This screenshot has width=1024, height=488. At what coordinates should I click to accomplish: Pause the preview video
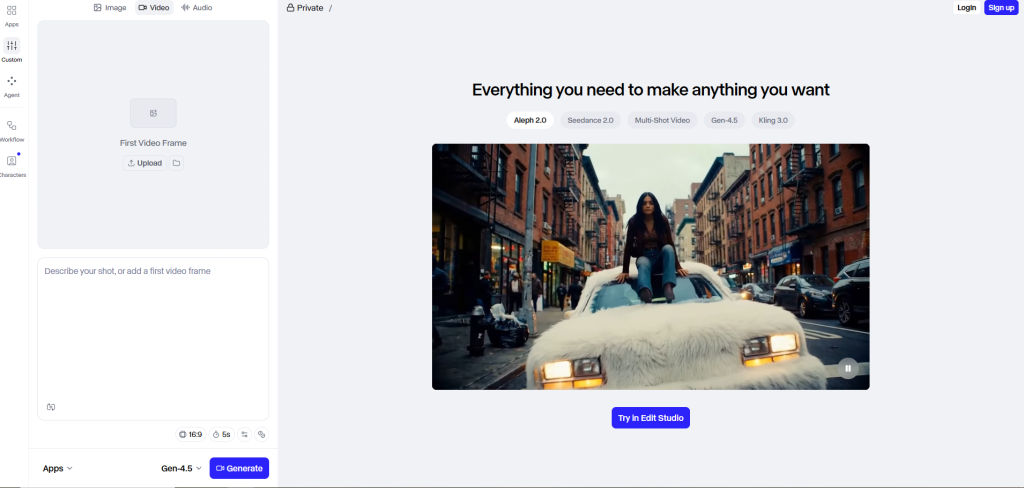(x=848, y=368)
